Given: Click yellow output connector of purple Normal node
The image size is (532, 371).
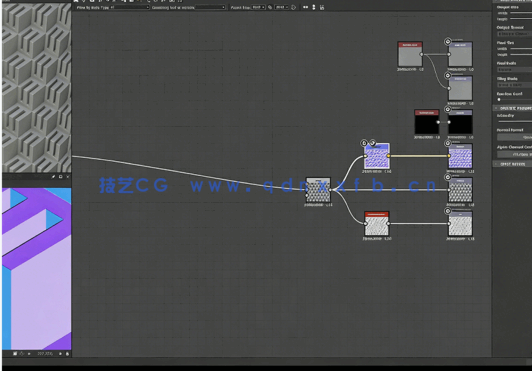Looking at the screenshot, I should pyautogui.click(x=388, y=156).
